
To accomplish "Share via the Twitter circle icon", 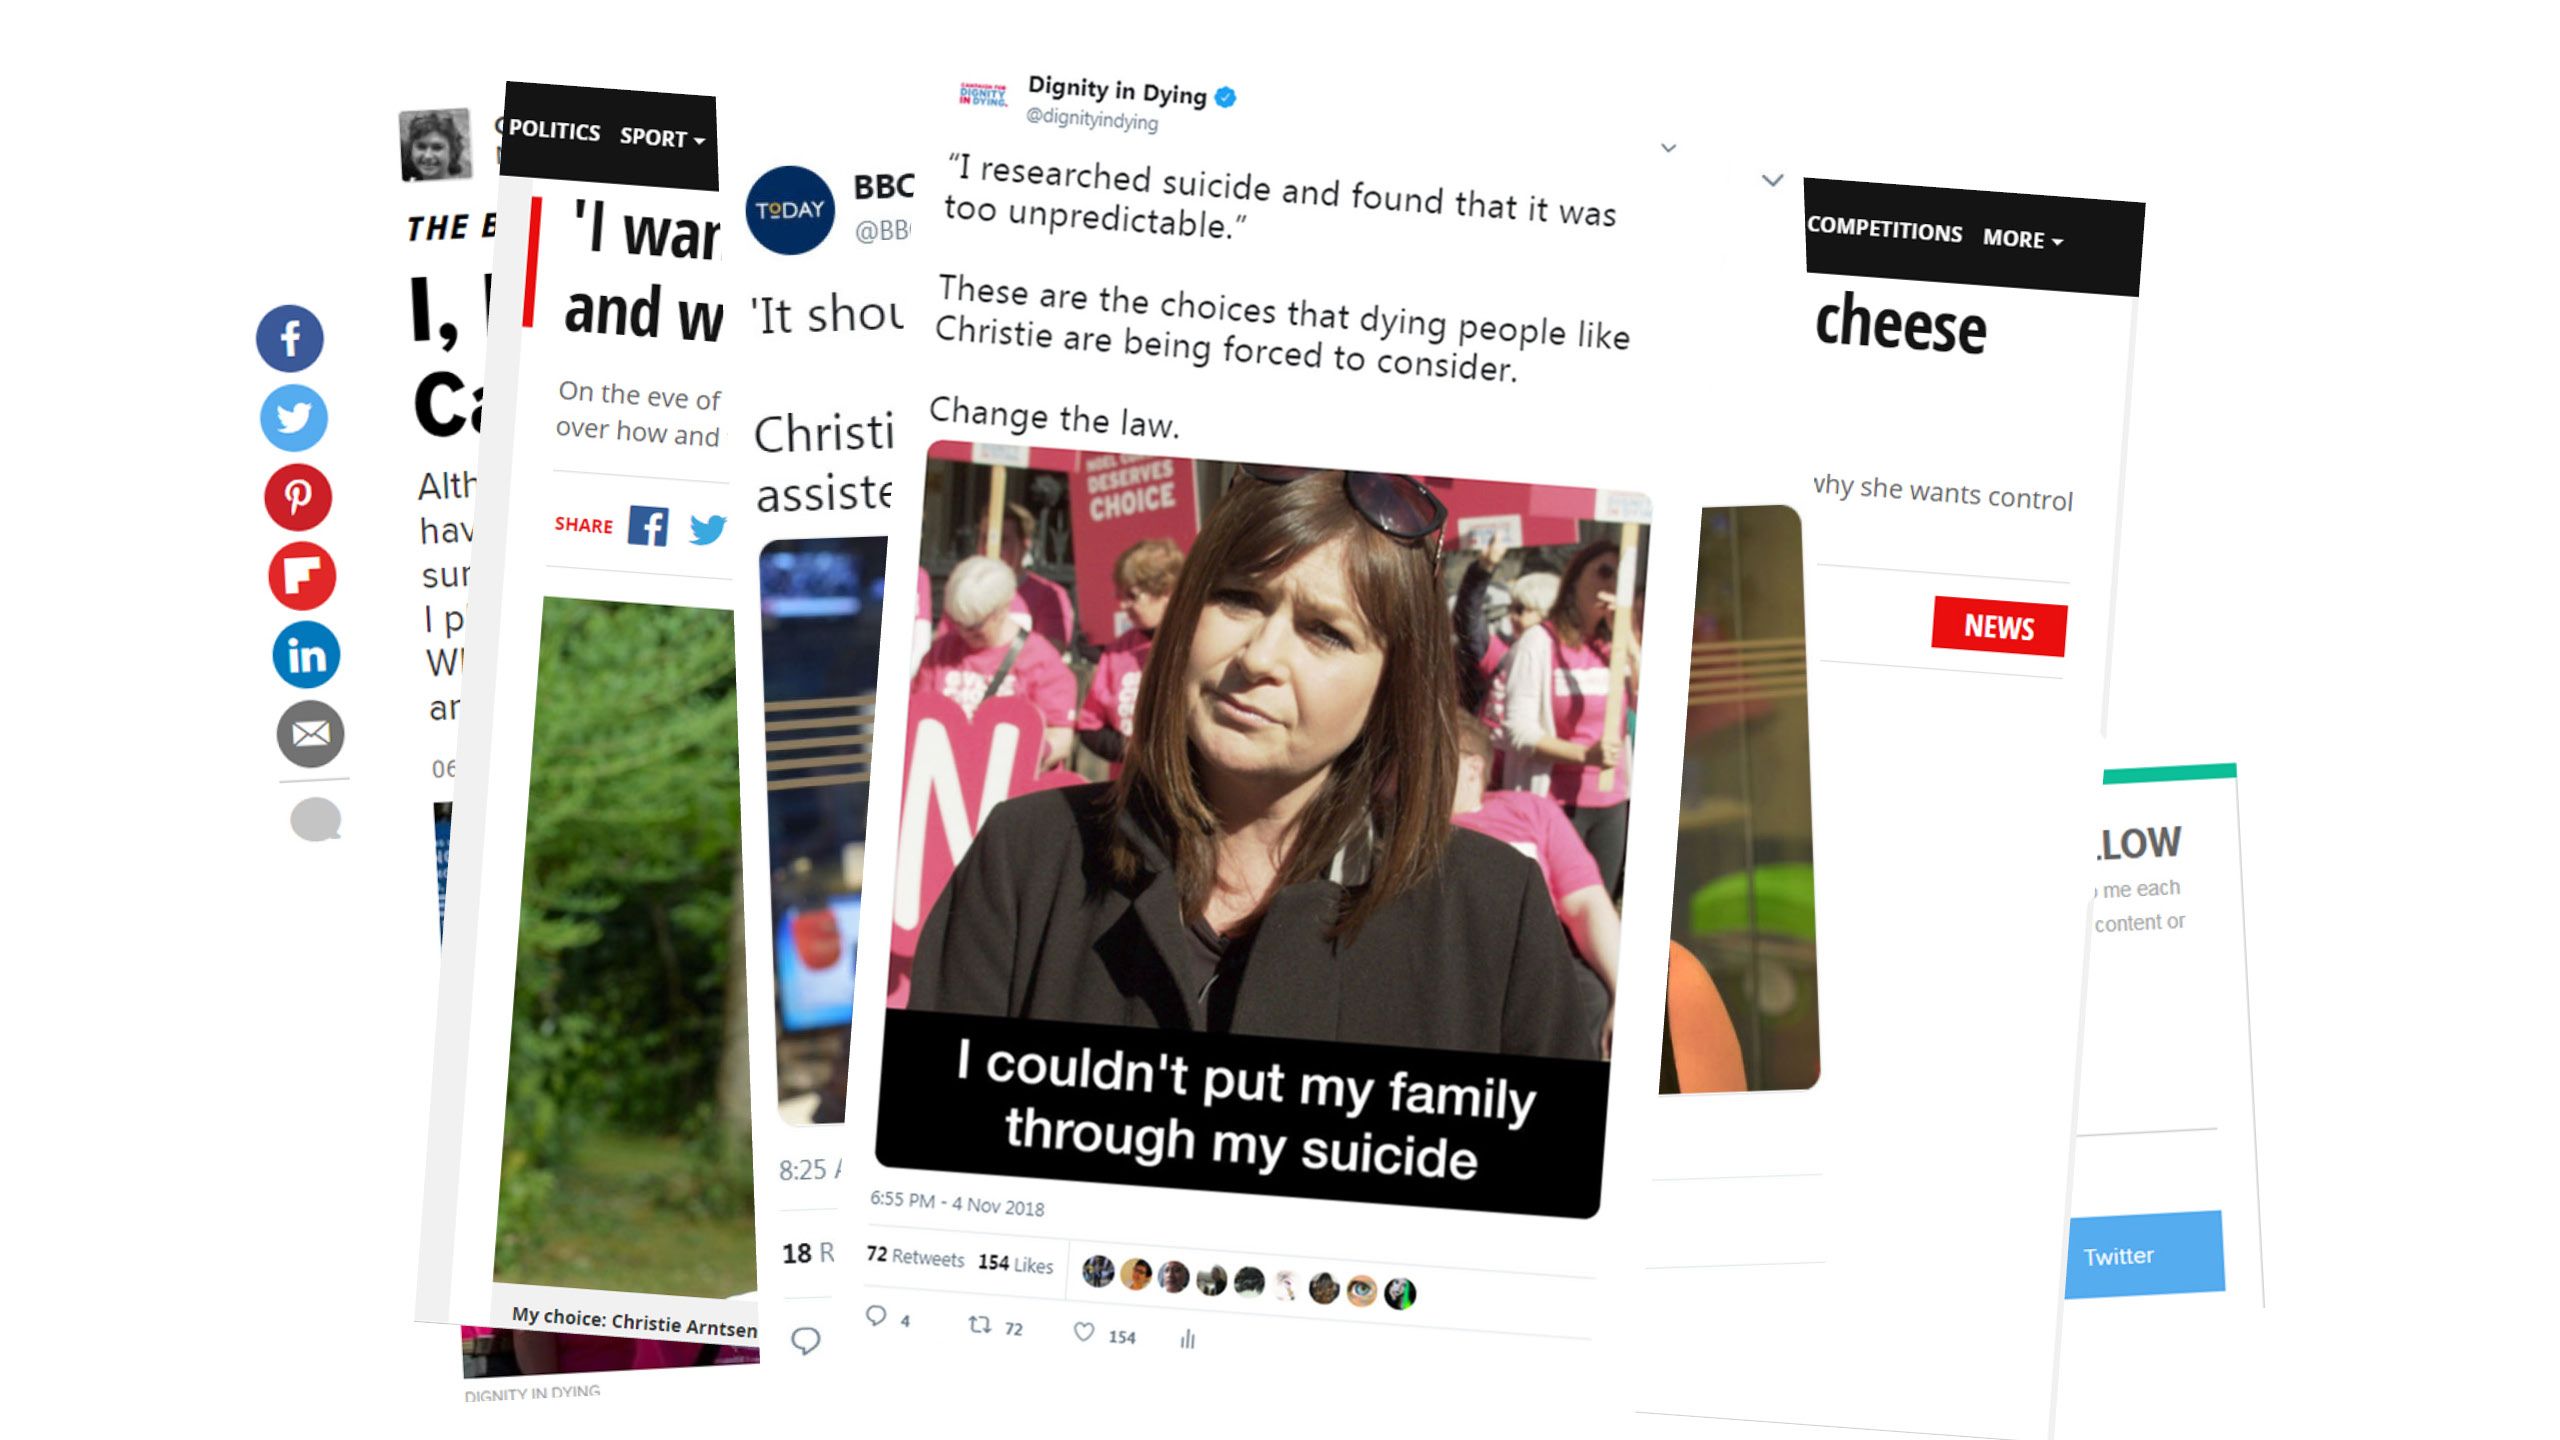I will tap(294, 417).
